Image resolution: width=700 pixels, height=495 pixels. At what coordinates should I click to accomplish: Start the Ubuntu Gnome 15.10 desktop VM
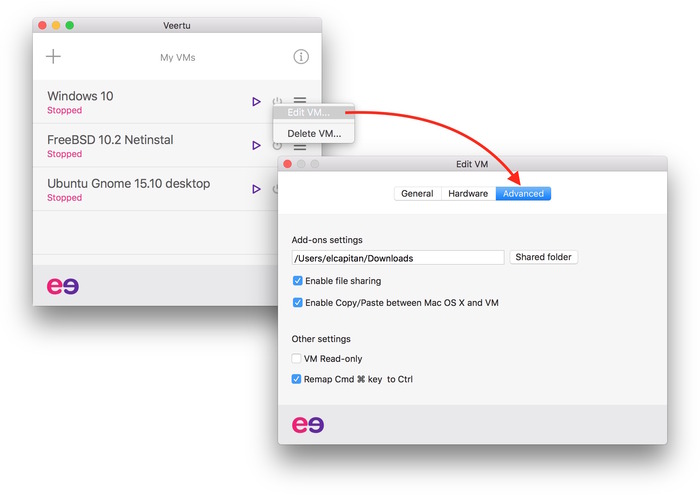(256, 189)
